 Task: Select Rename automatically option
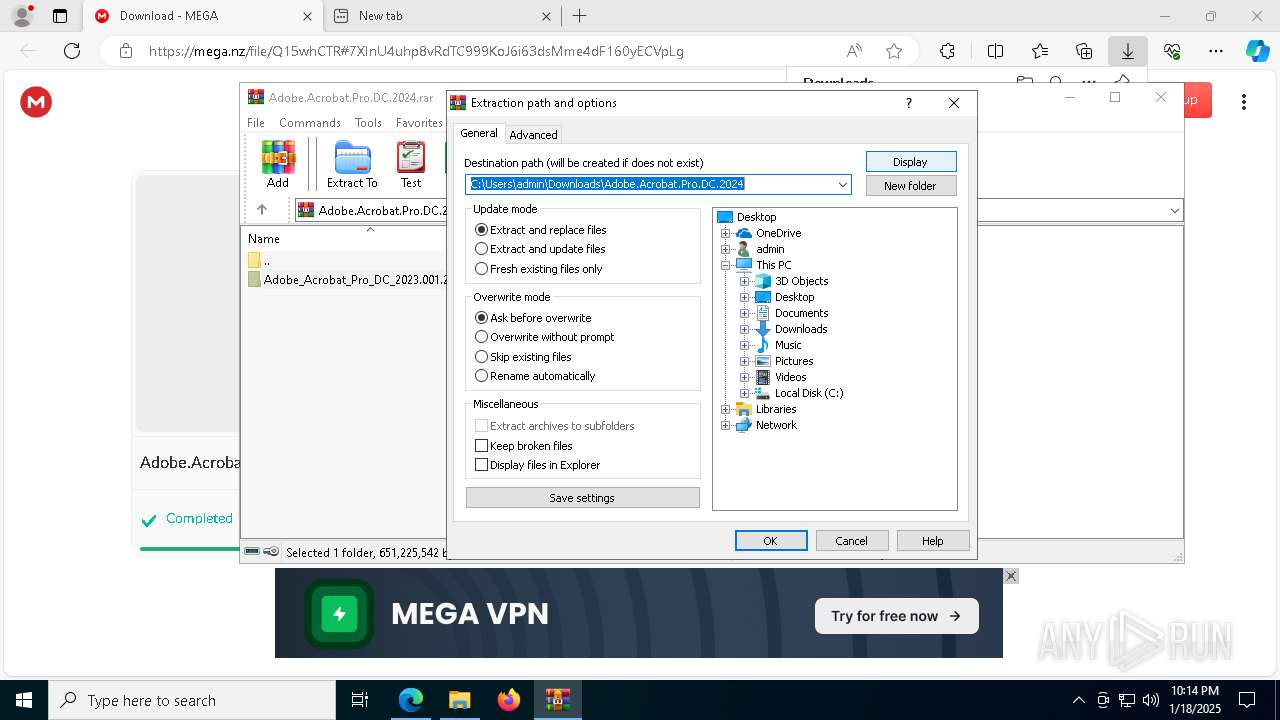tap(535, 376)
